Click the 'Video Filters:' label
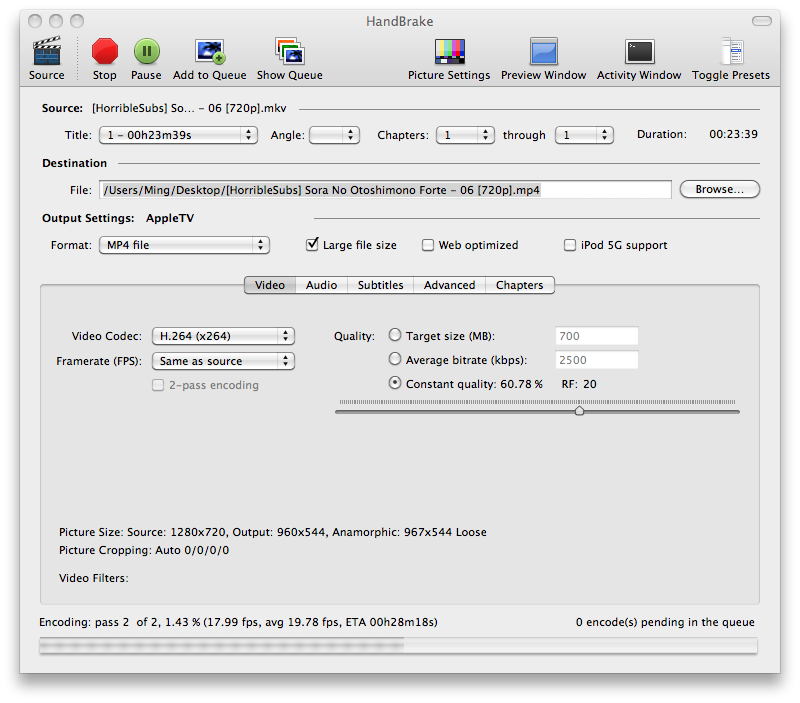 [93, 578]
